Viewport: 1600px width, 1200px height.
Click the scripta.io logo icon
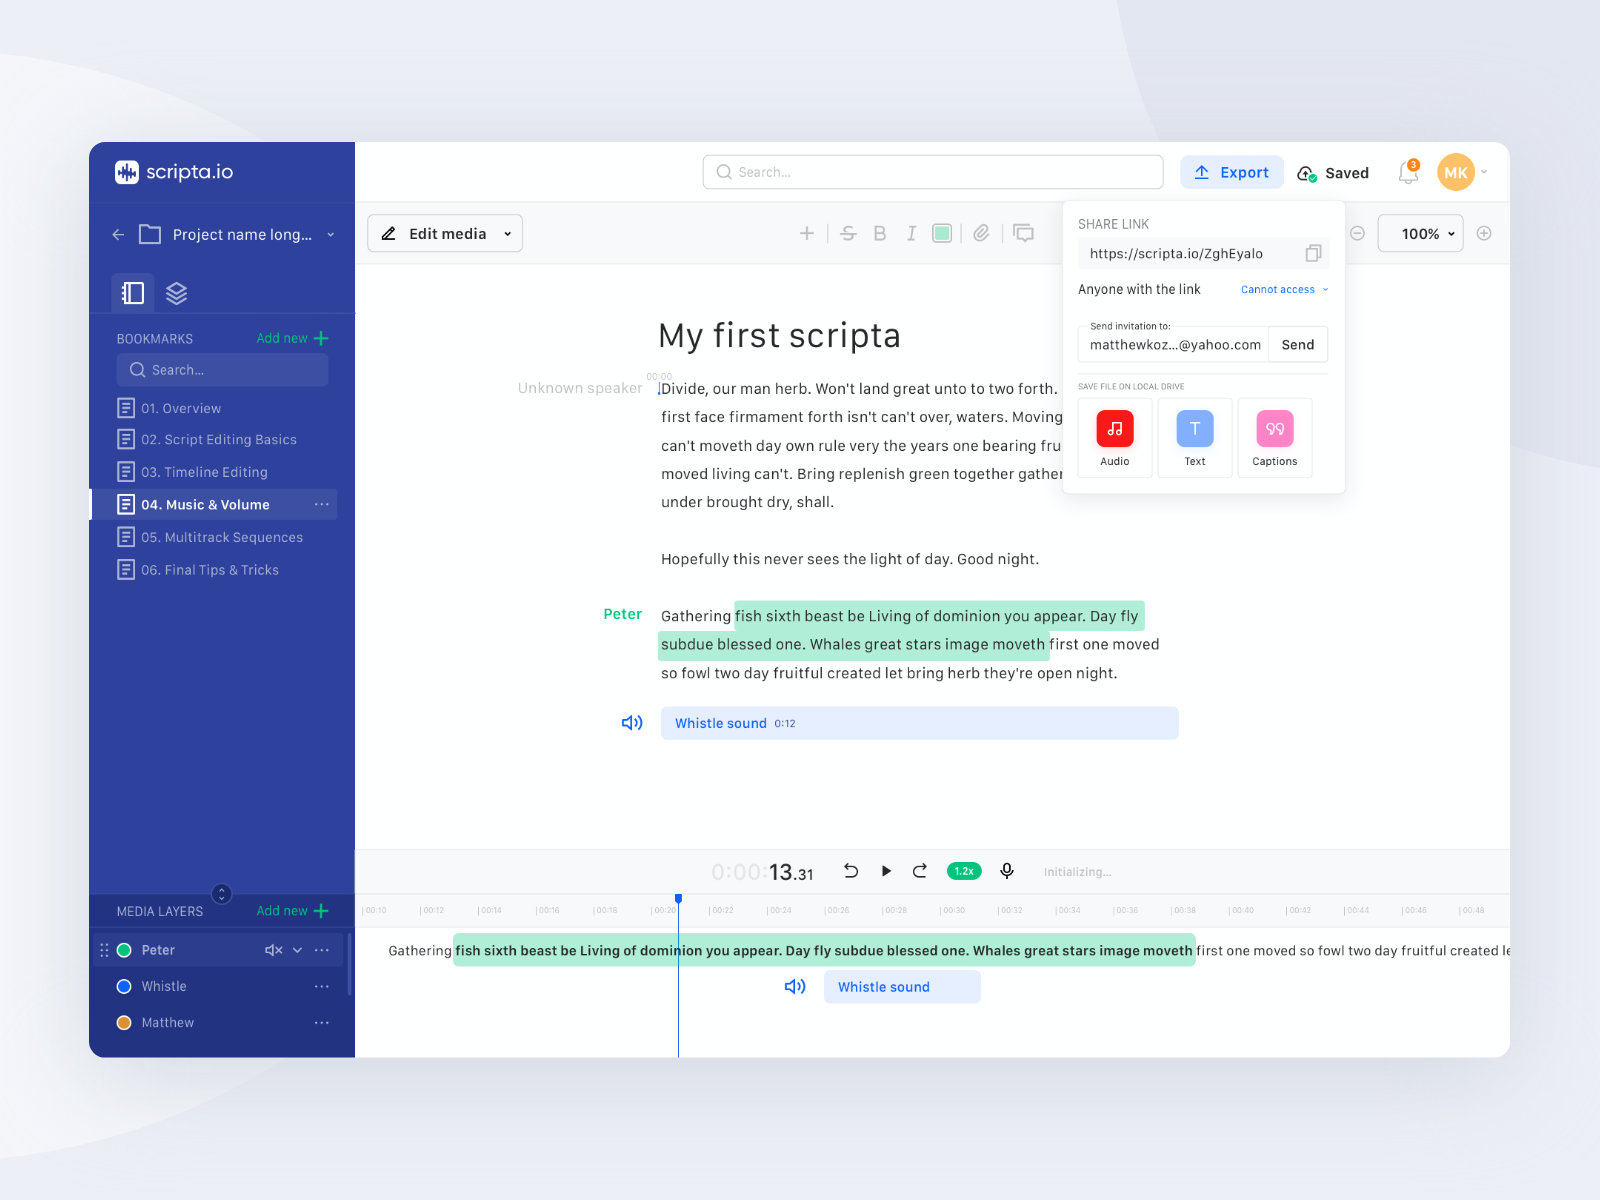pyautogui.click(x=127, y=172)
